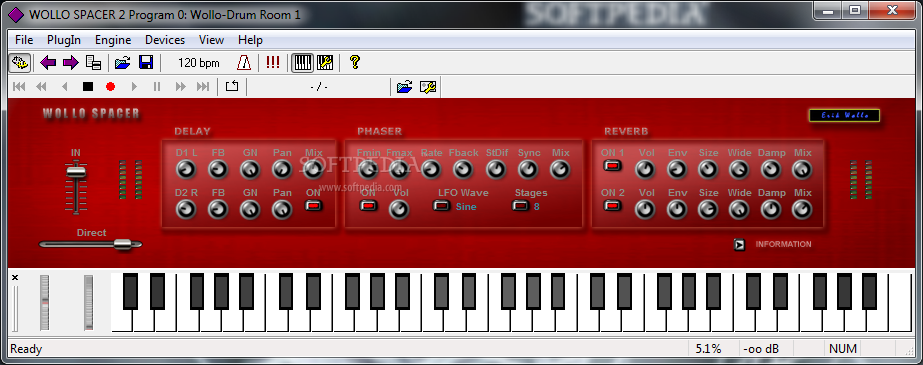Click the Erik Wollo signature logo
Image resolution: width=923 pixels, height=365 pixels.
[x=844, y=115]
